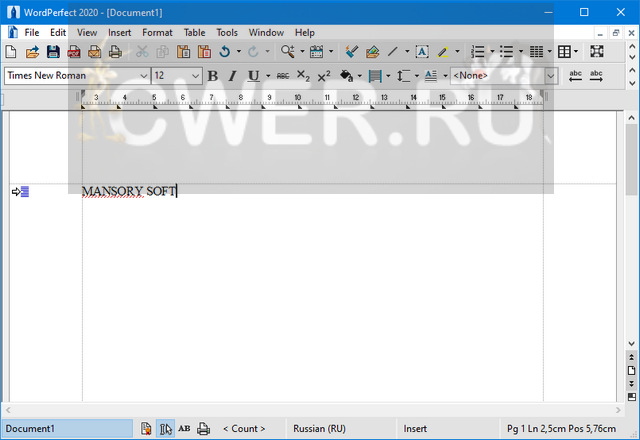The width and height of the screenshot is (640, 440).
Task: Click the Publish to PDF icon
Action: [74, 51]
